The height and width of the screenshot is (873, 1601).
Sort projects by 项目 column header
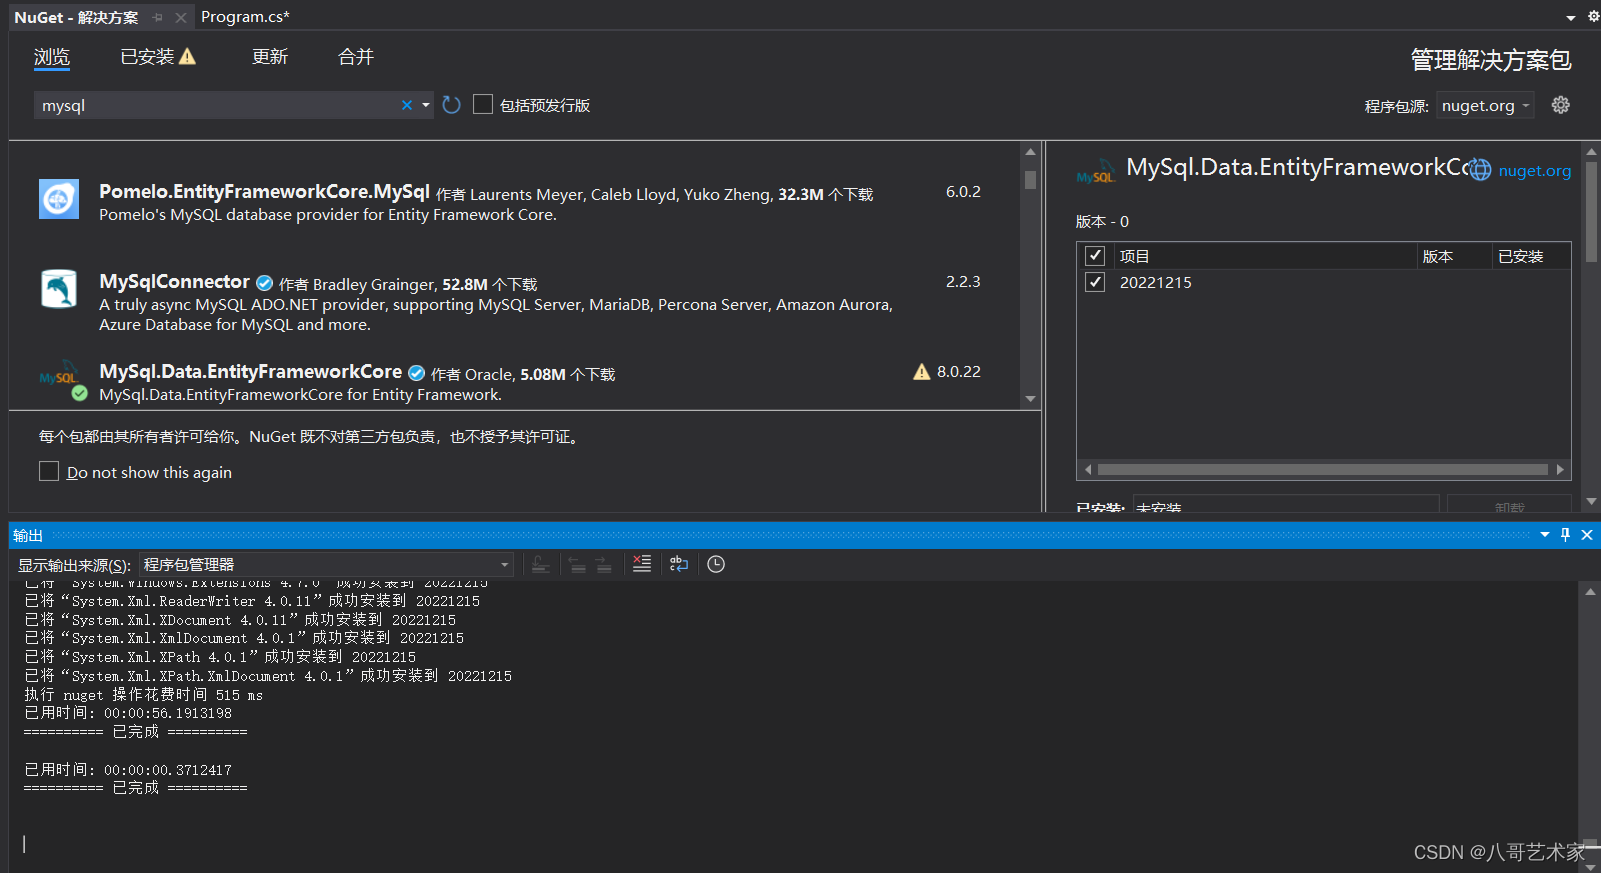pyautogui.click(x=1266, y=256)
